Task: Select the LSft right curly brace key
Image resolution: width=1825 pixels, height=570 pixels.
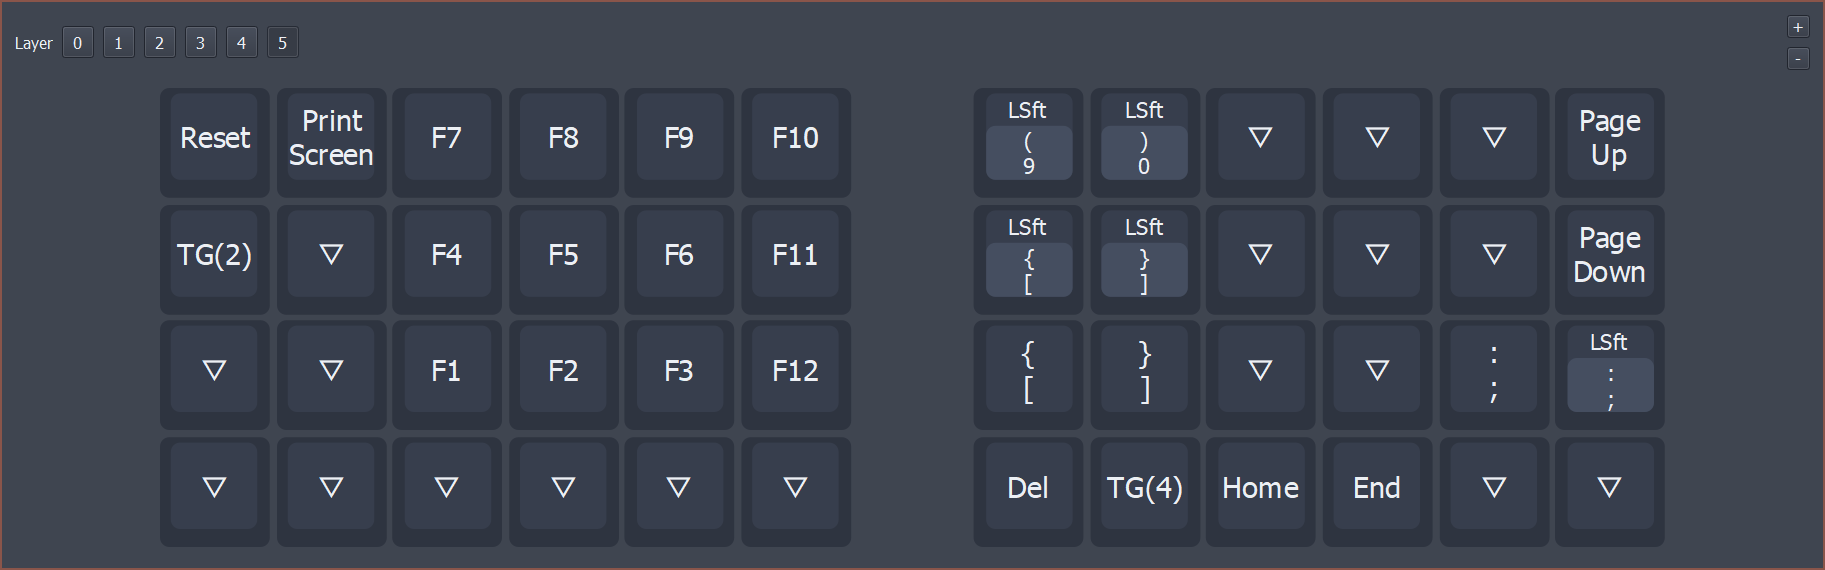Action: click(x=1144, y=257)
